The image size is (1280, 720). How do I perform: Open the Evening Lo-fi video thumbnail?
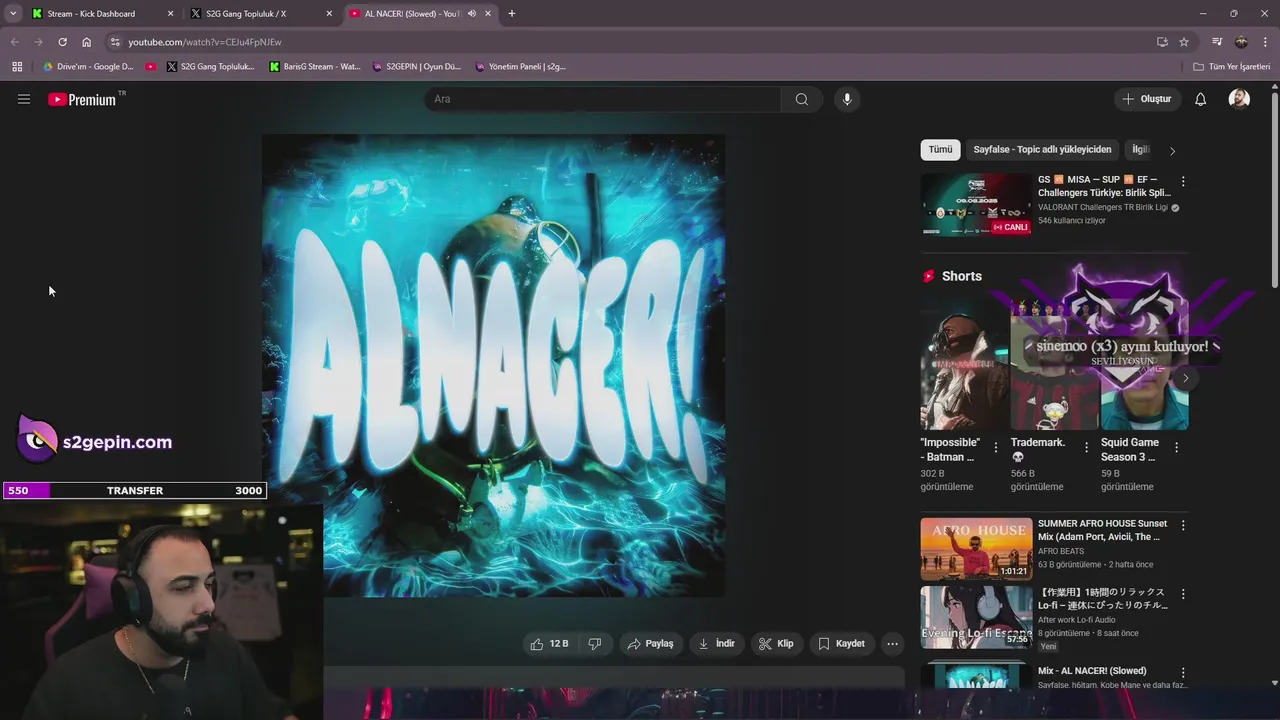[976, 617]
